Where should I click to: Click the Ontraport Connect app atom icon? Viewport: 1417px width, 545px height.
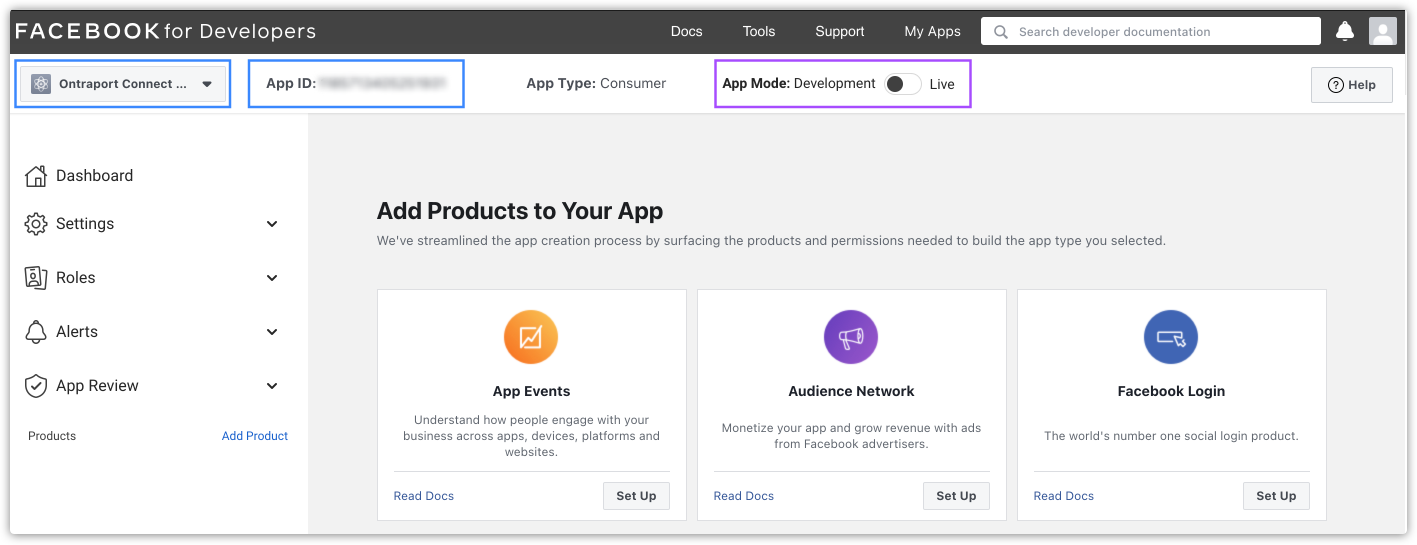[41, 84]
